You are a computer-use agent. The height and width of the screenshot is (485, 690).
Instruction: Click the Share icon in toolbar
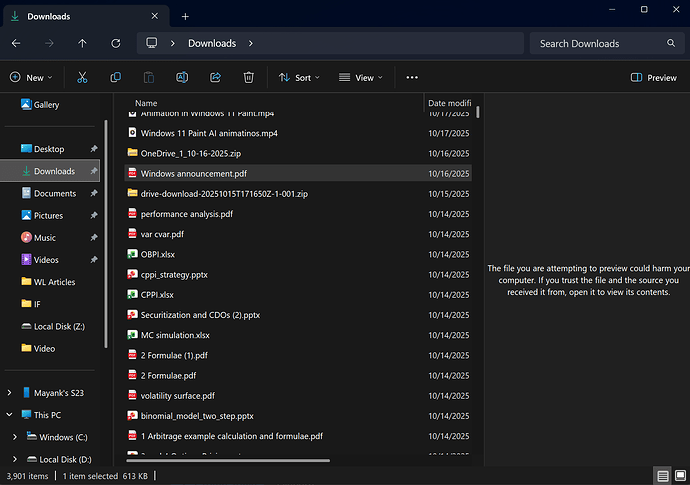215,77
